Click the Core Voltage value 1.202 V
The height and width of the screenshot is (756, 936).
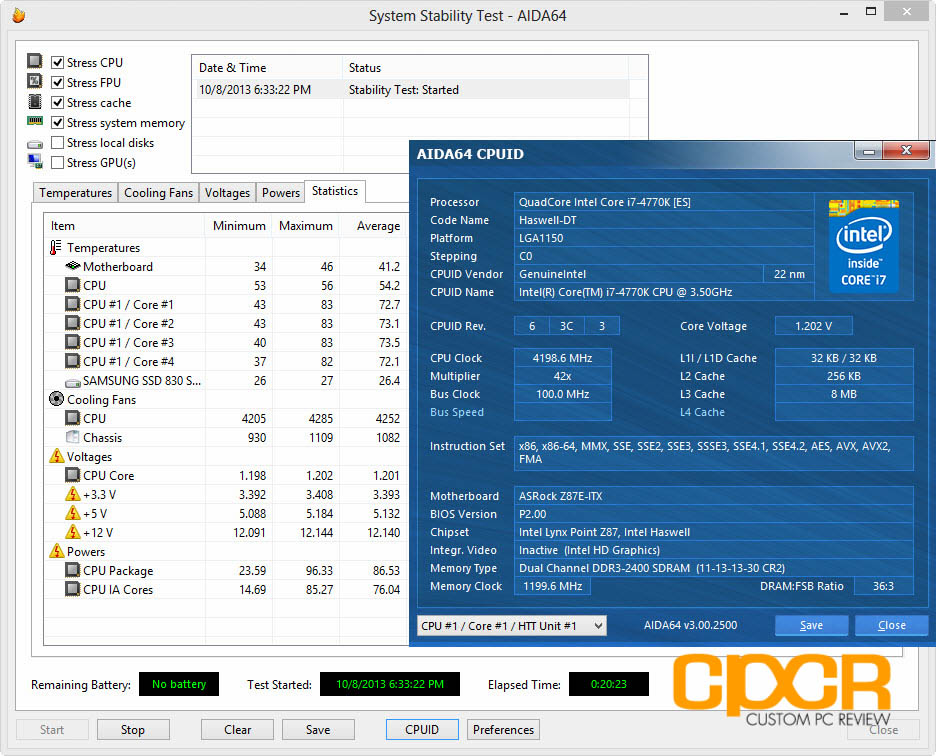coord(813,326)
